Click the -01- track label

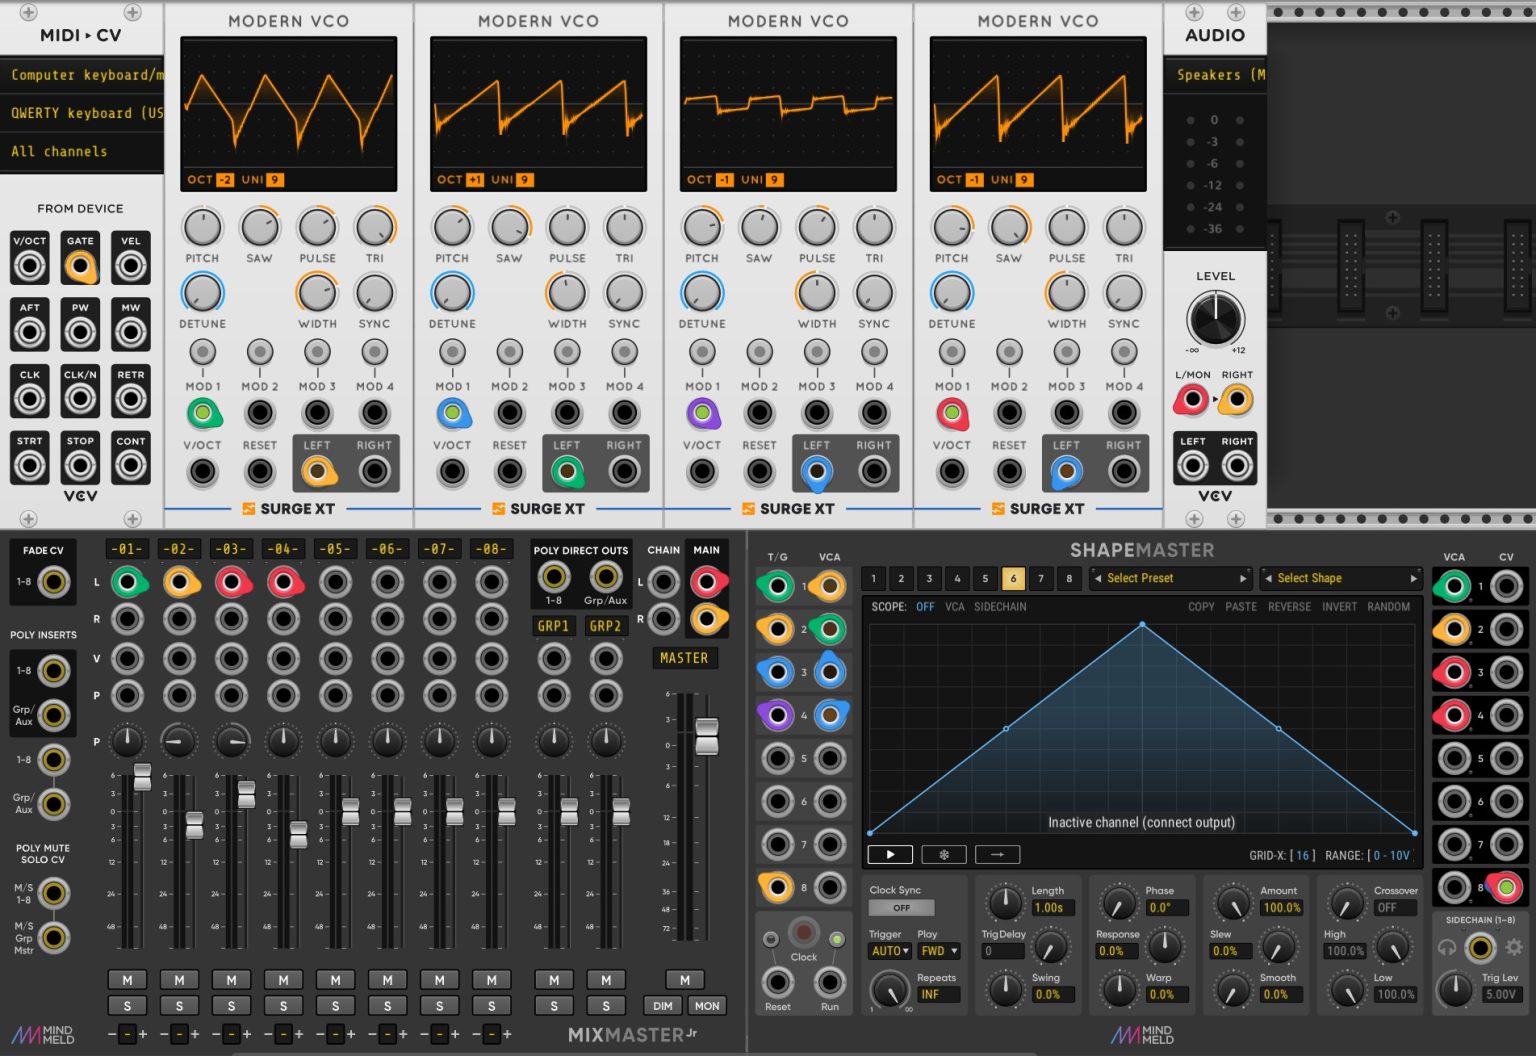[x=127, y=549]
